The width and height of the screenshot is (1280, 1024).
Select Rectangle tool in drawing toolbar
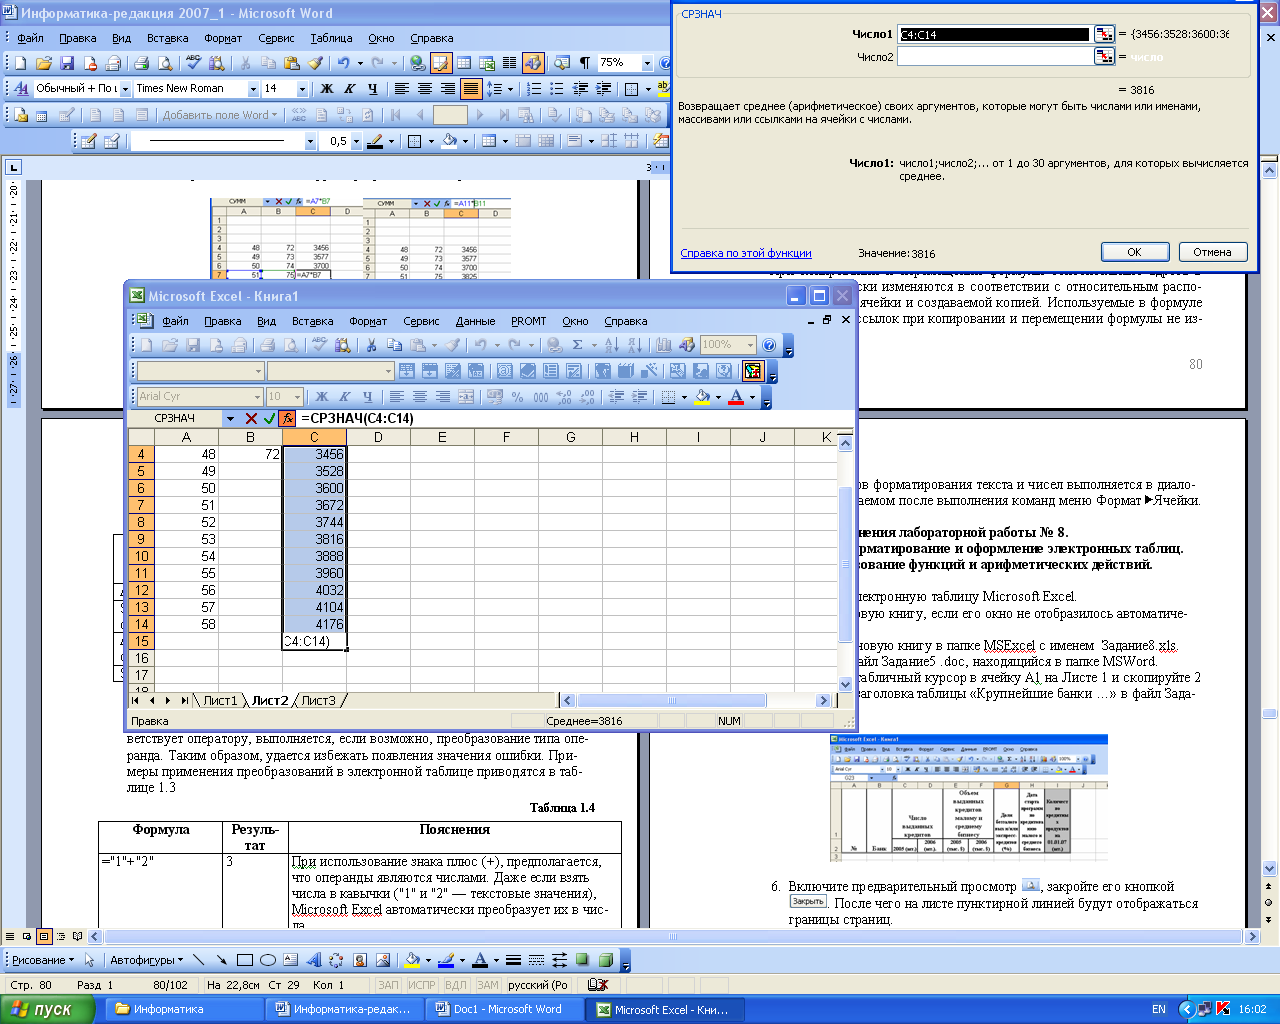244,960
